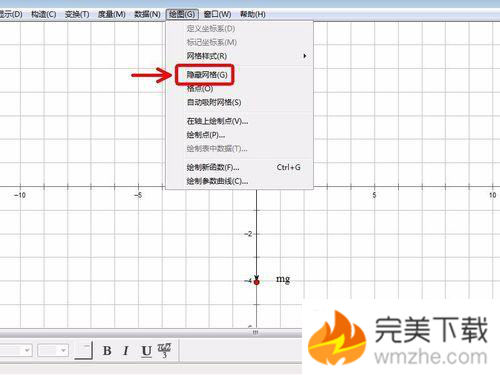500x375 pixels.
Task: Open the 度量(M) menu
Action: [x=111, y=14]
